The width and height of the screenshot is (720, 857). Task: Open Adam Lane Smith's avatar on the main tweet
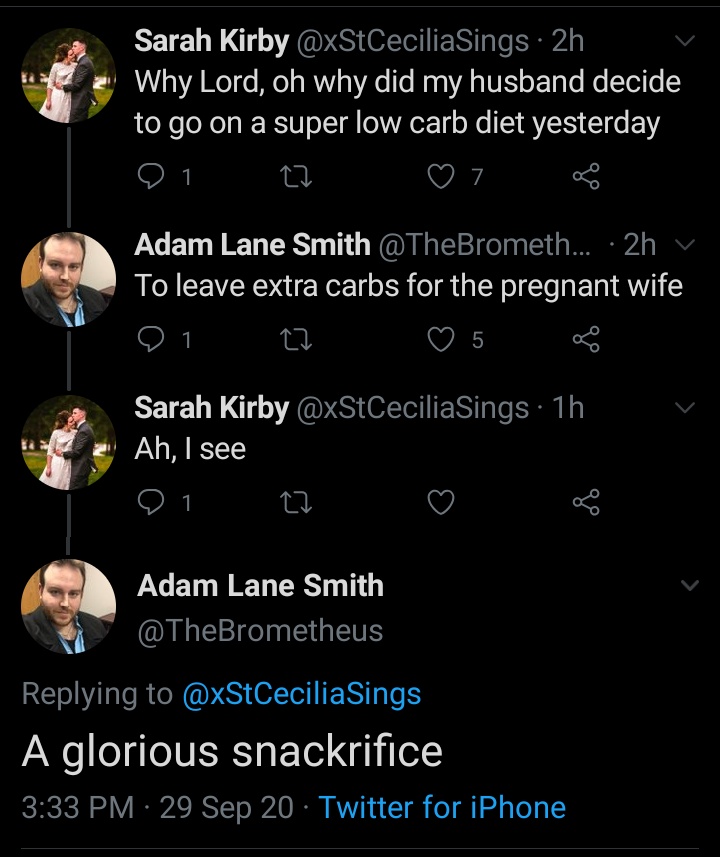[68, 606]
